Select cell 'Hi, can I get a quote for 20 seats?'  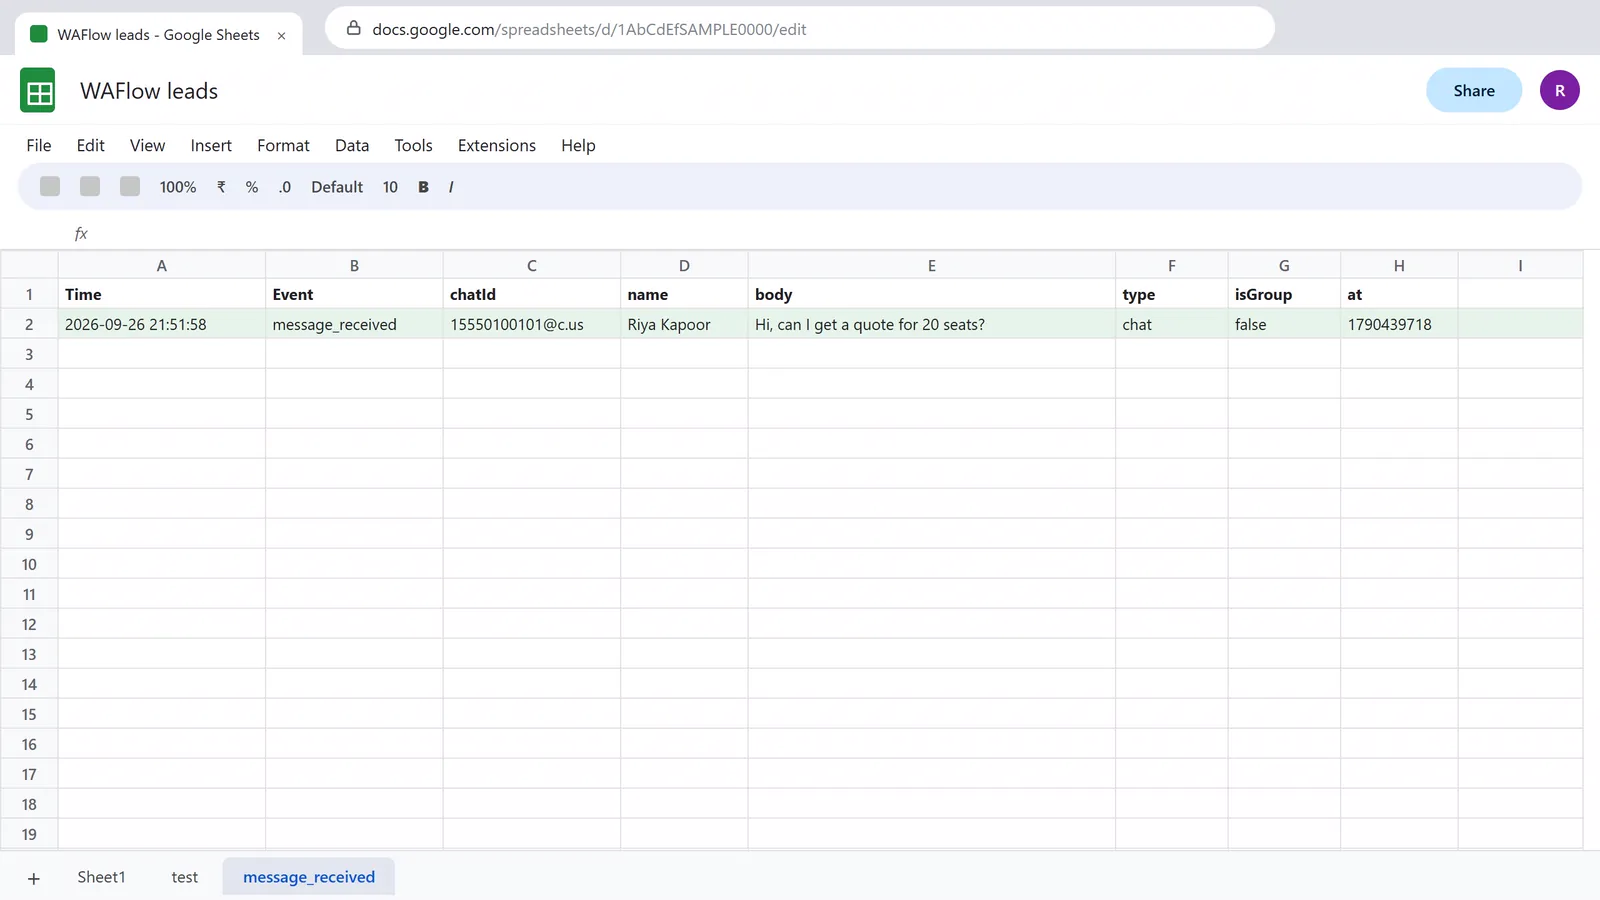(x=932, y=324)
